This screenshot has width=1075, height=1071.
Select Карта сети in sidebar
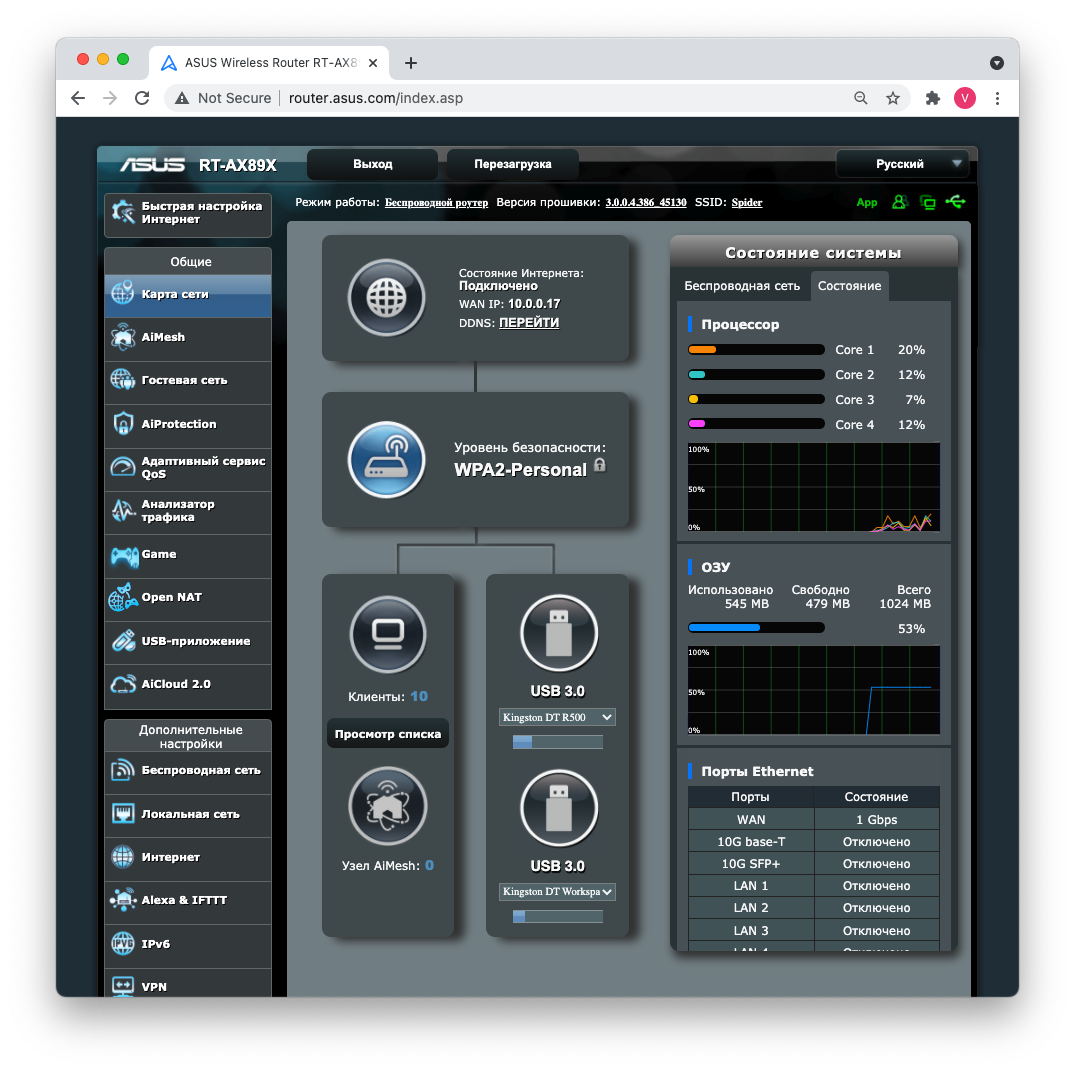pos(188,295)
